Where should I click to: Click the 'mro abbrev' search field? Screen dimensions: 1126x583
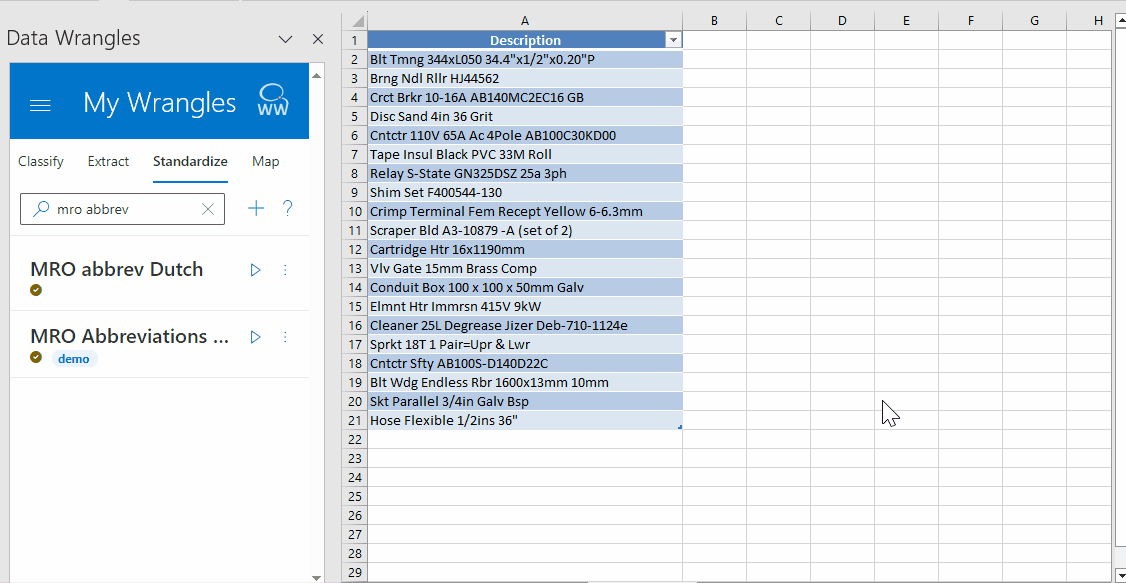[122, 209]
